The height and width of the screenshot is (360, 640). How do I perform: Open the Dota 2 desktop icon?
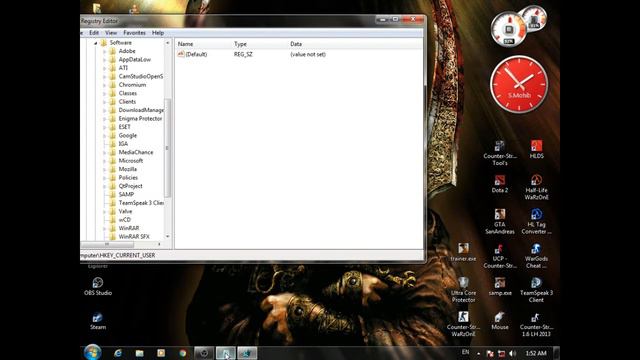pyautogui.click(x=500, y=184)
